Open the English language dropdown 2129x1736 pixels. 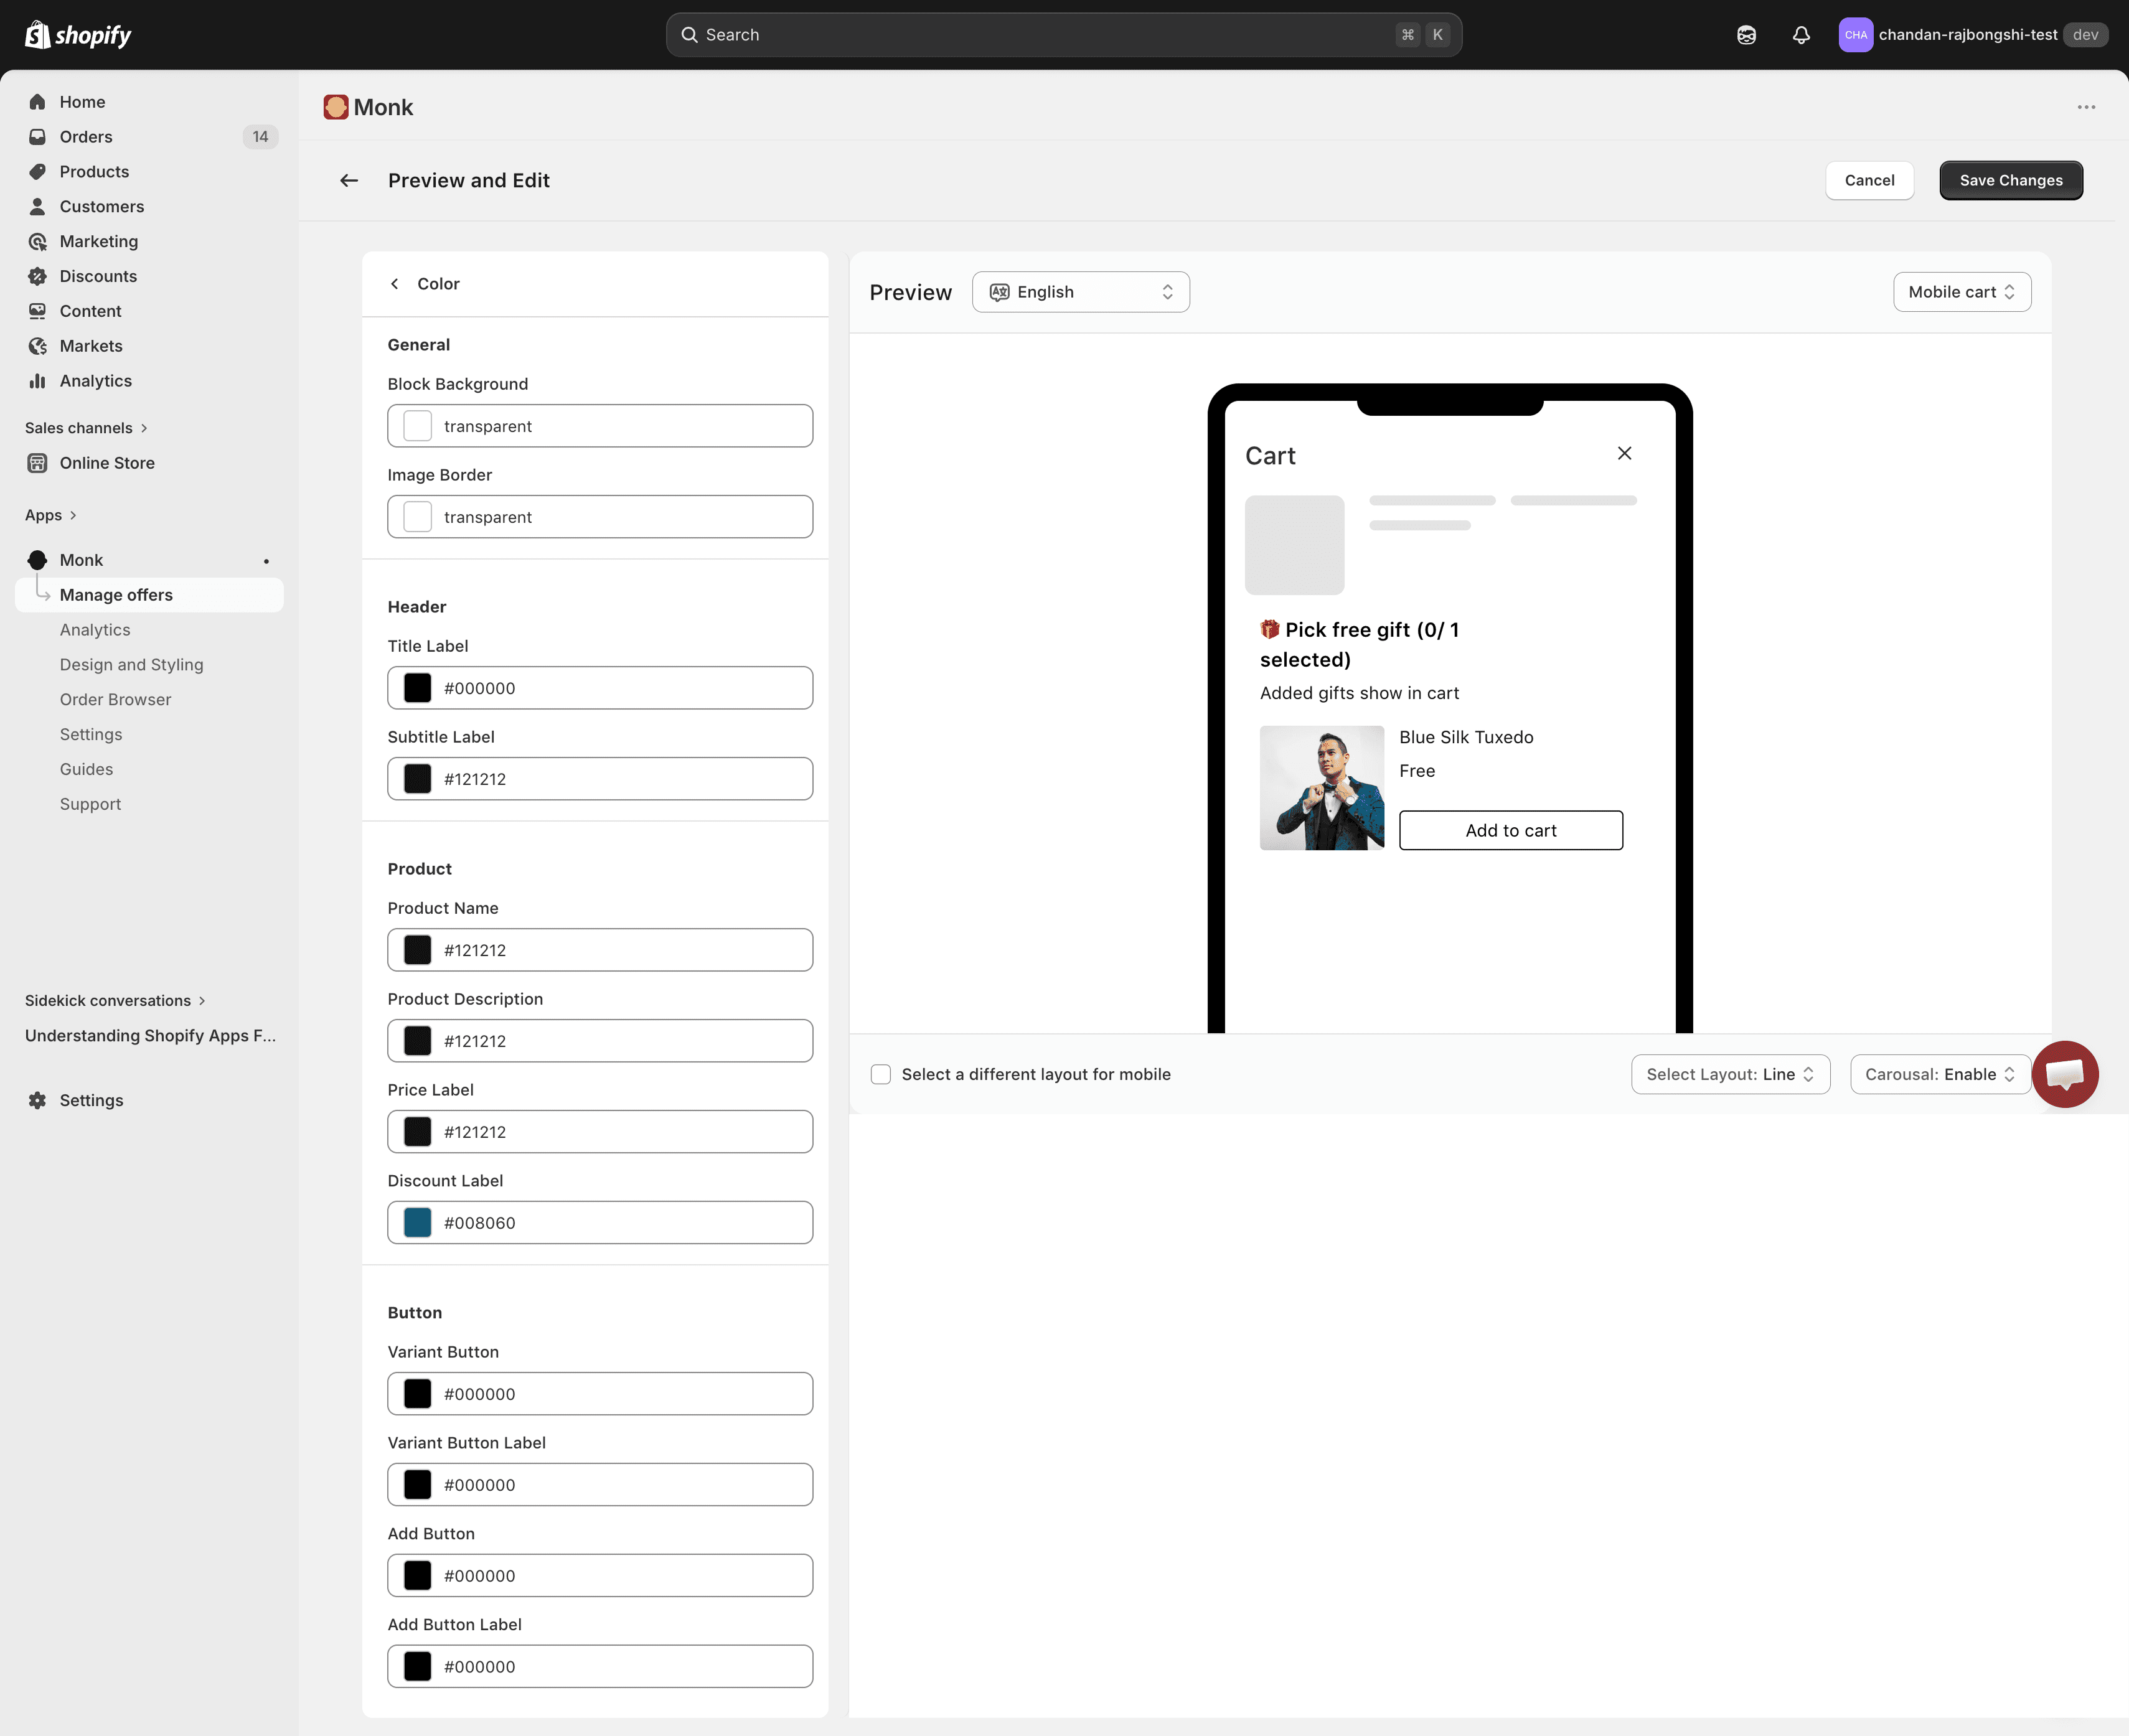[x=1080, y=292]
